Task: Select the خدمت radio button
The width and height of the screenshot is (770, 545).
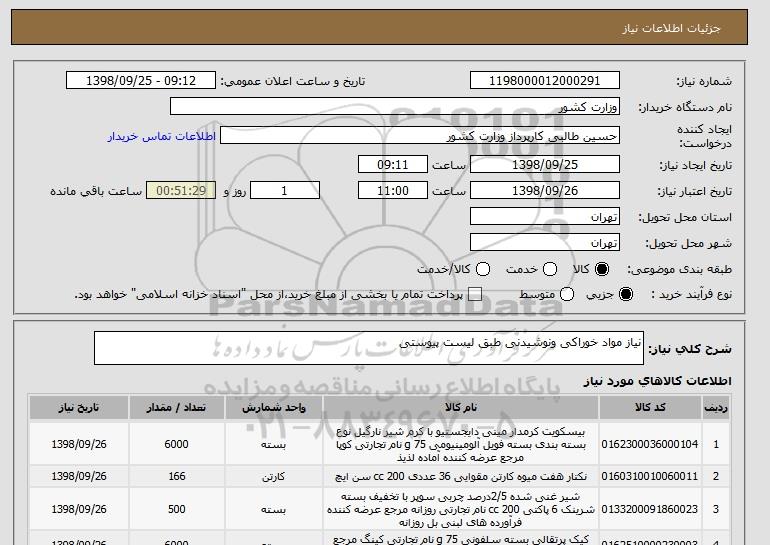Action: click(x=550, y=269)
